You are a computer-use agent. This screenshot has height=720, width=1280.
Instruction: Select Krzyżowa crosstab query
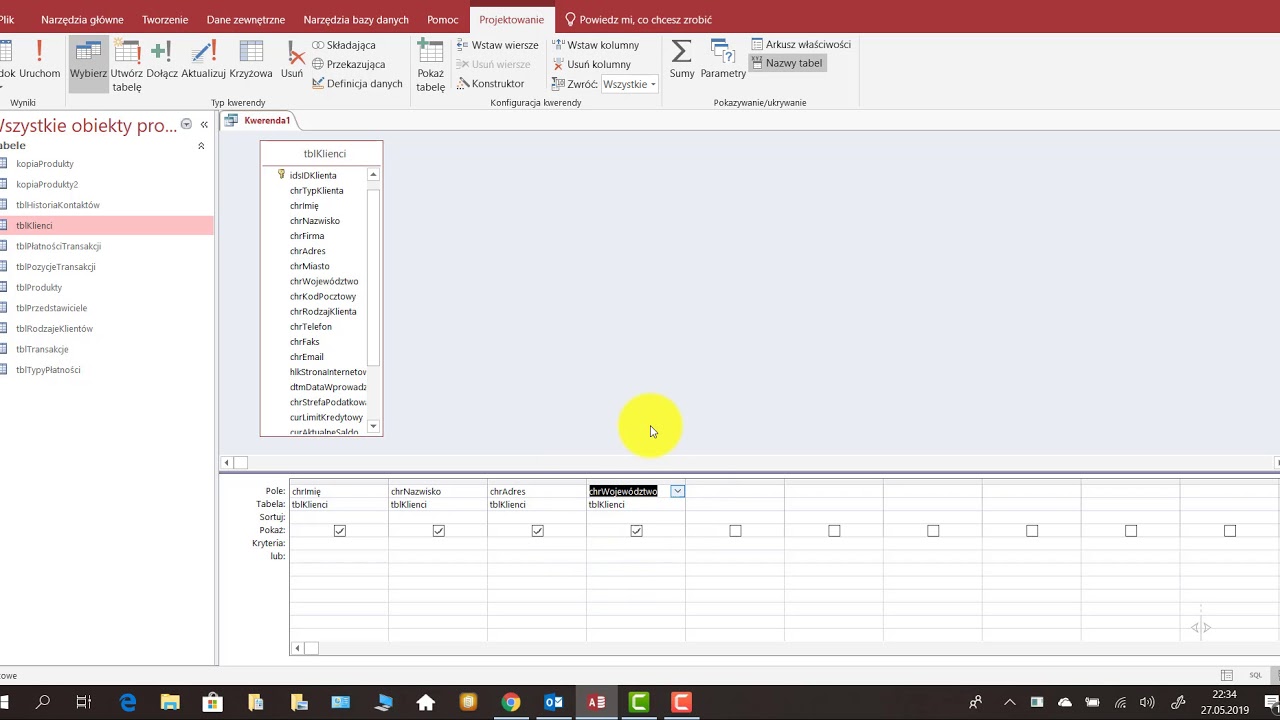coord(251,60)
